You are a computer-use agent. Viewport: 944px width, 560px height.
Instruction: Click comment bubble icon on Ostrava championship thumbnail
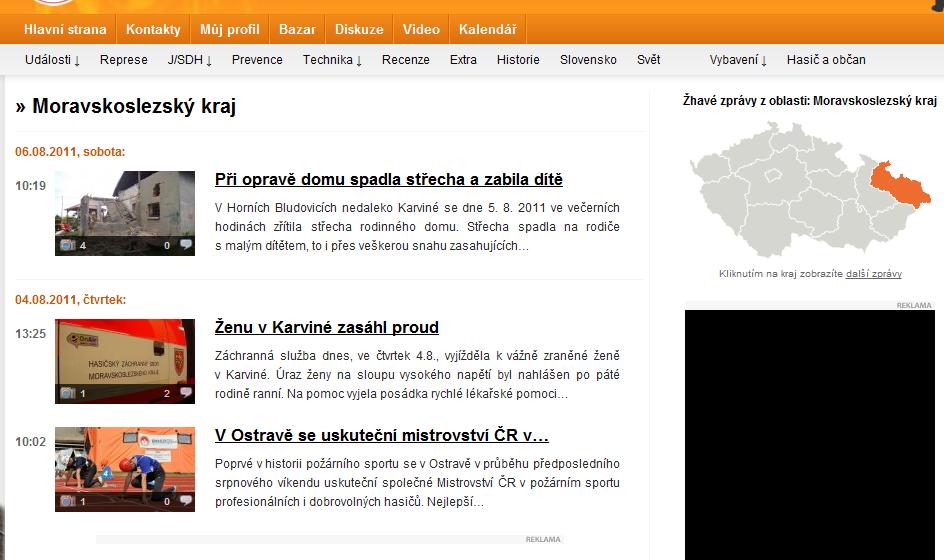point(185,501)
